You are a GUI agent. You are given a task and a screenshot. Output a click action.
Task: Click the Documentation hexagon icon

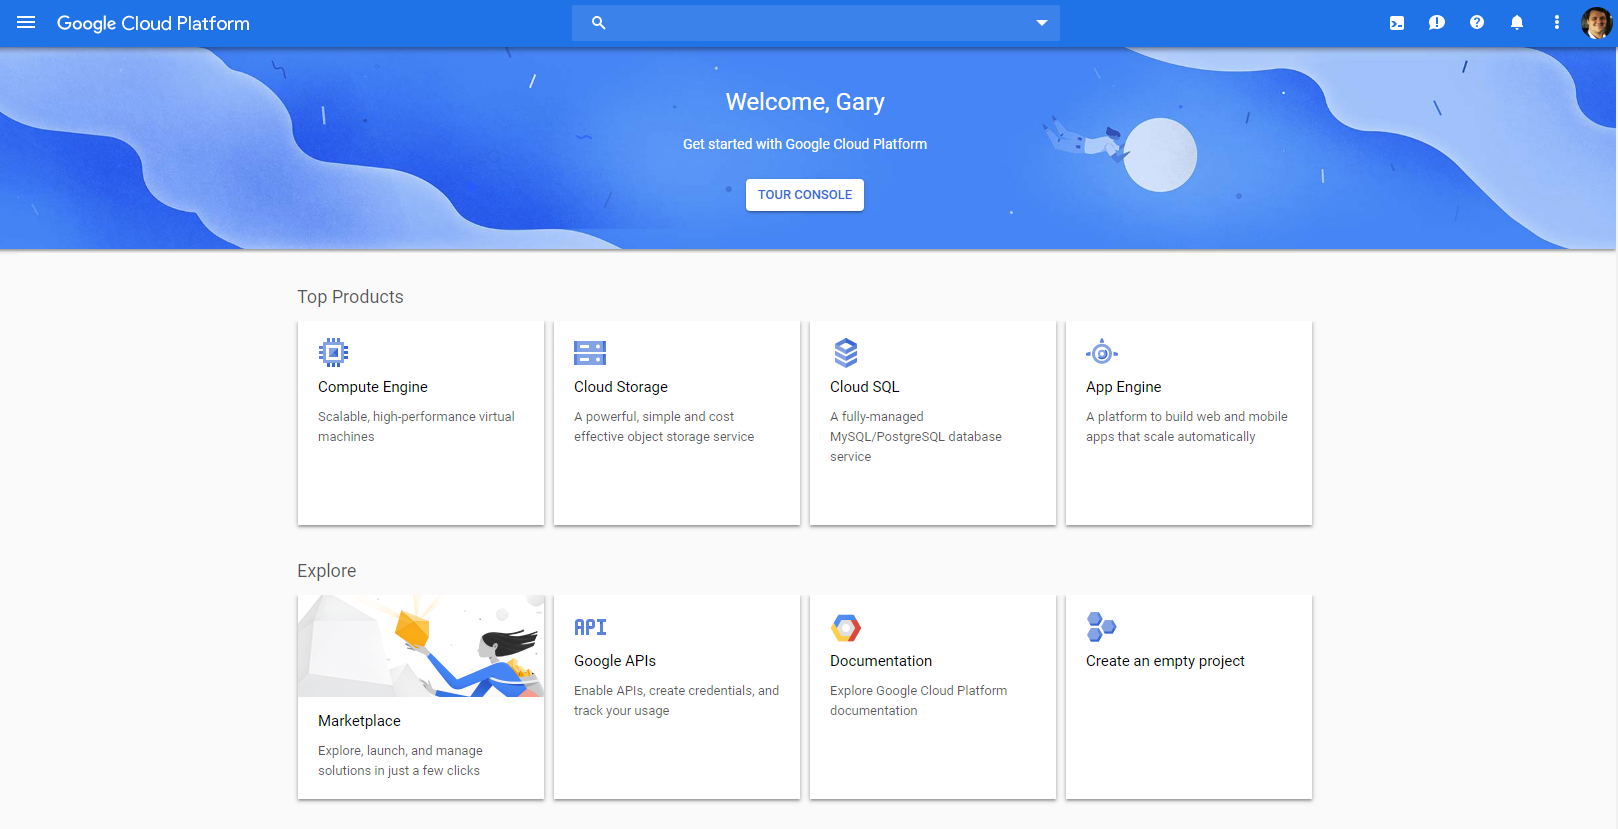click(846, 627)
